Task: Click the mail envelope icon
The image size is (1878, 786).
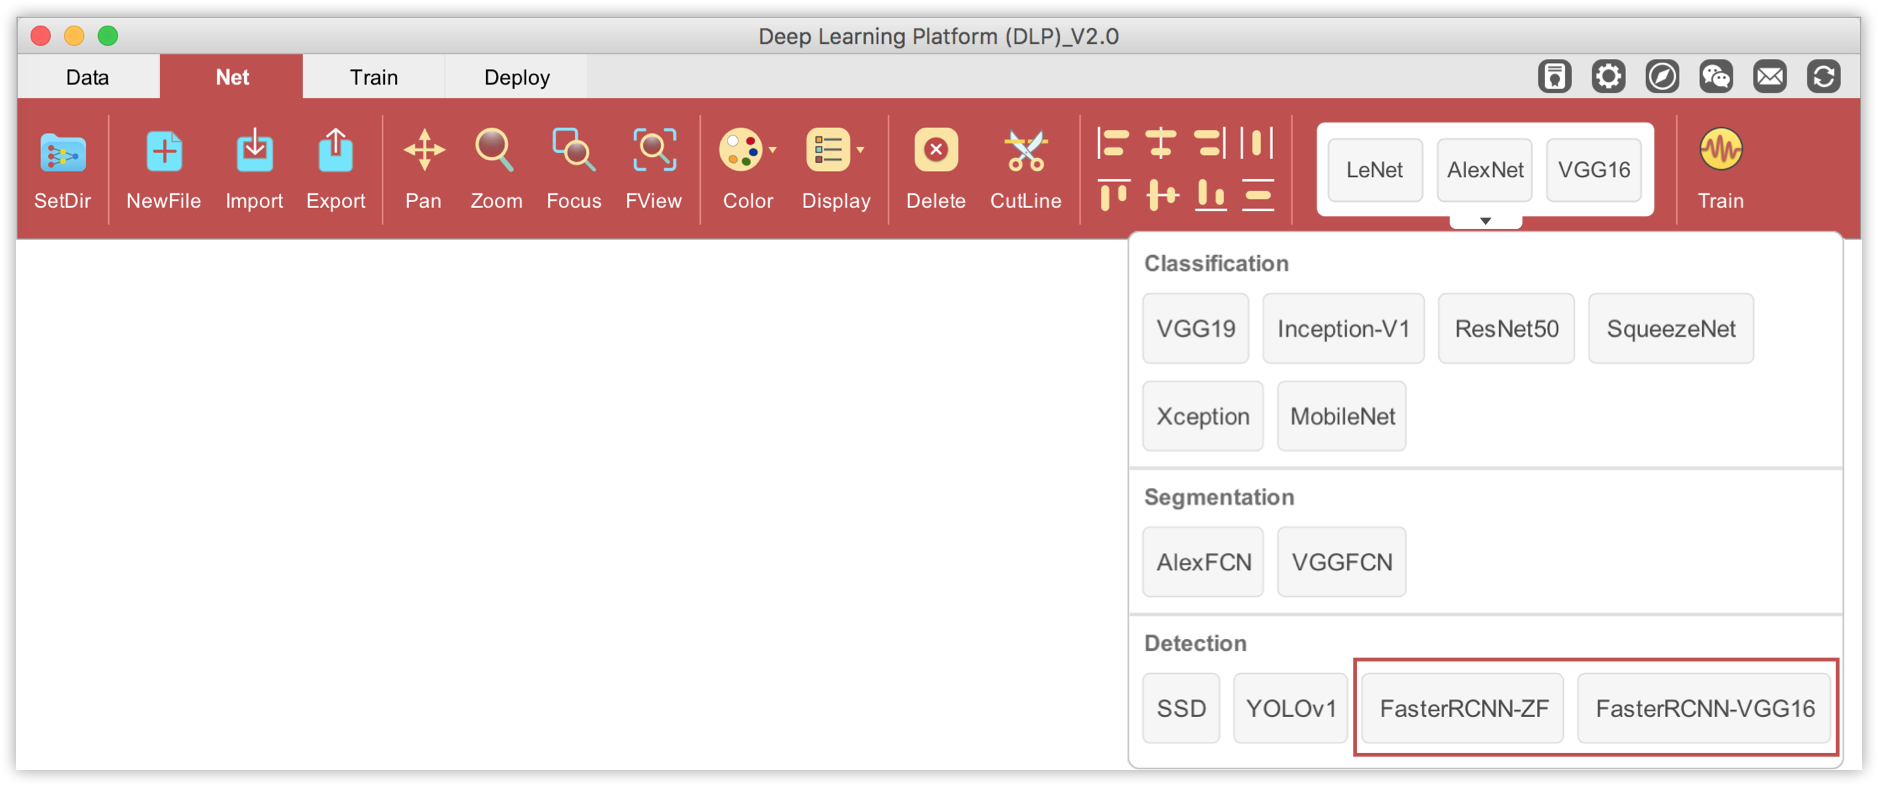Action: click(x=1770, y=77)
